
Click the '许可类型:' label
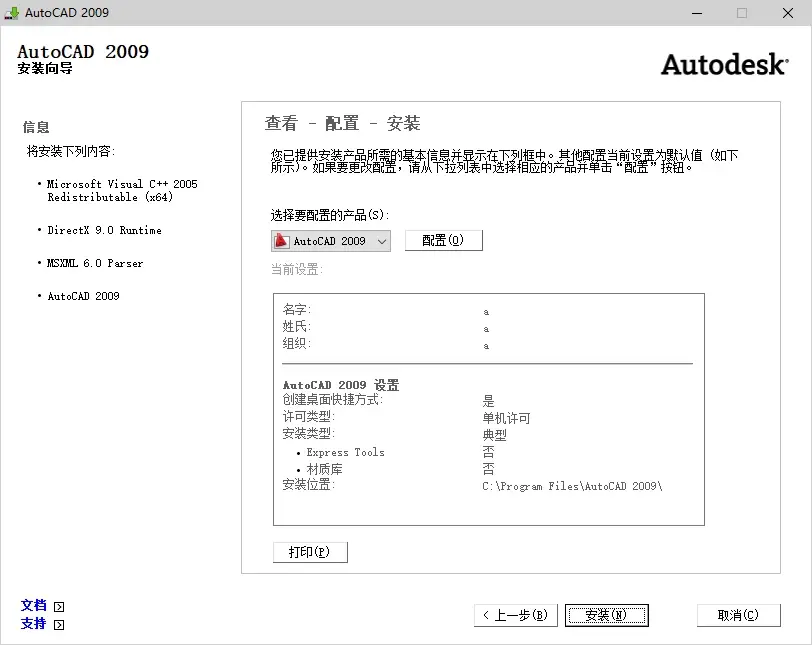(x=309, y=417)
